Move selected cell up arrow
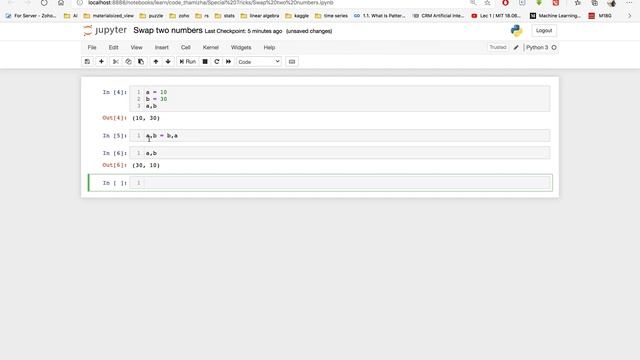Screen dimensions: 640x360 click(156, 62)
